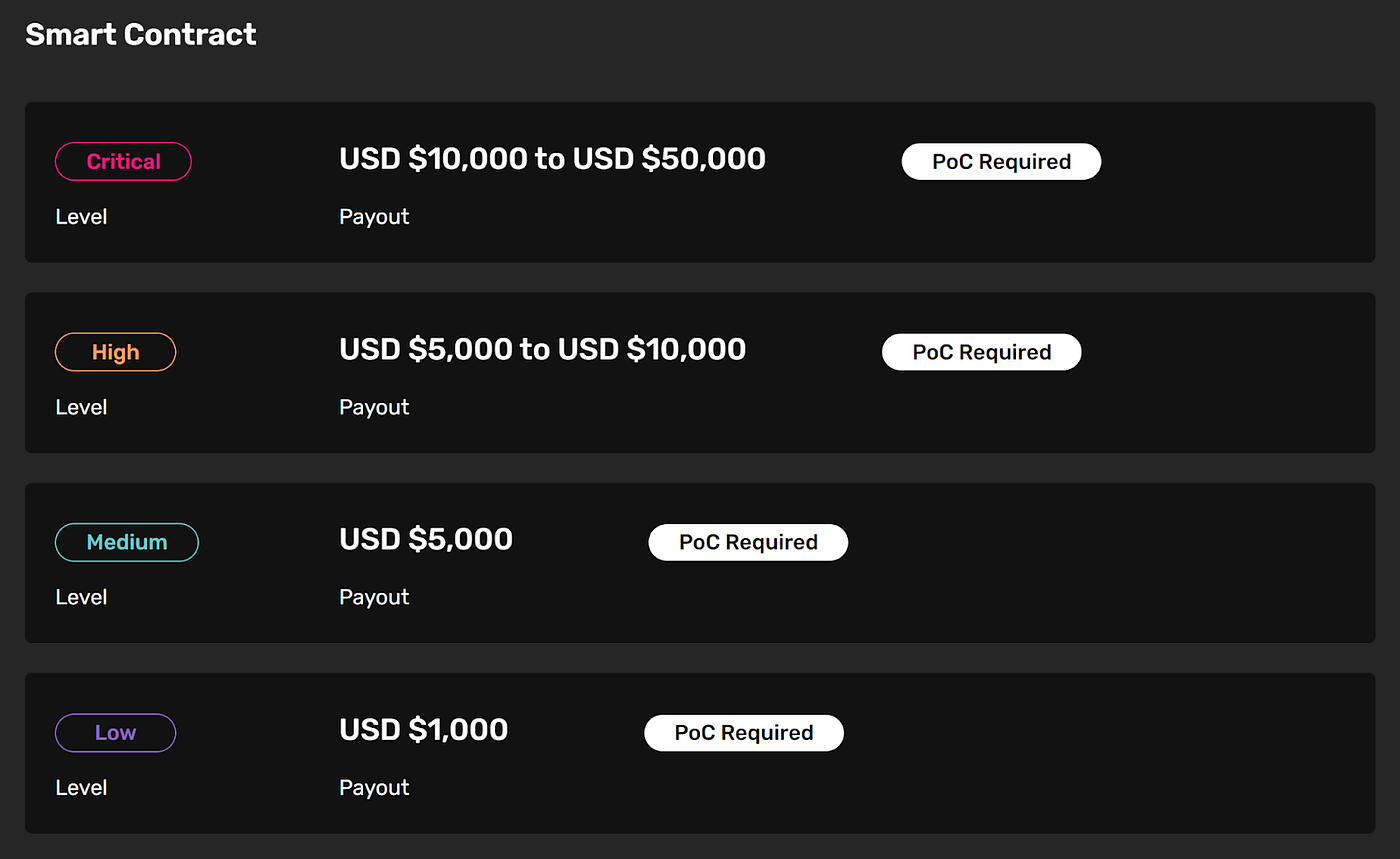Screen dimensions: 1400x859
Task: Click Payout label in Critical row
Action: [374, 217]
